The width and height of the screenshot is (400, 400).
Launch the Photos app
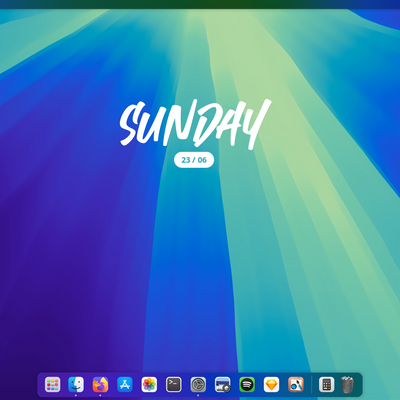(x=149, y=385)
